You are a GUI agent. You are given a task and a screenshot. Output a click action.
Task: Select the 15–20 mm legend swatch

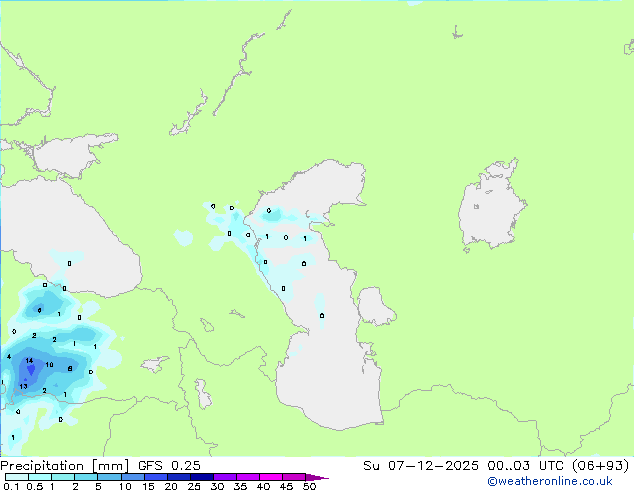156,477
